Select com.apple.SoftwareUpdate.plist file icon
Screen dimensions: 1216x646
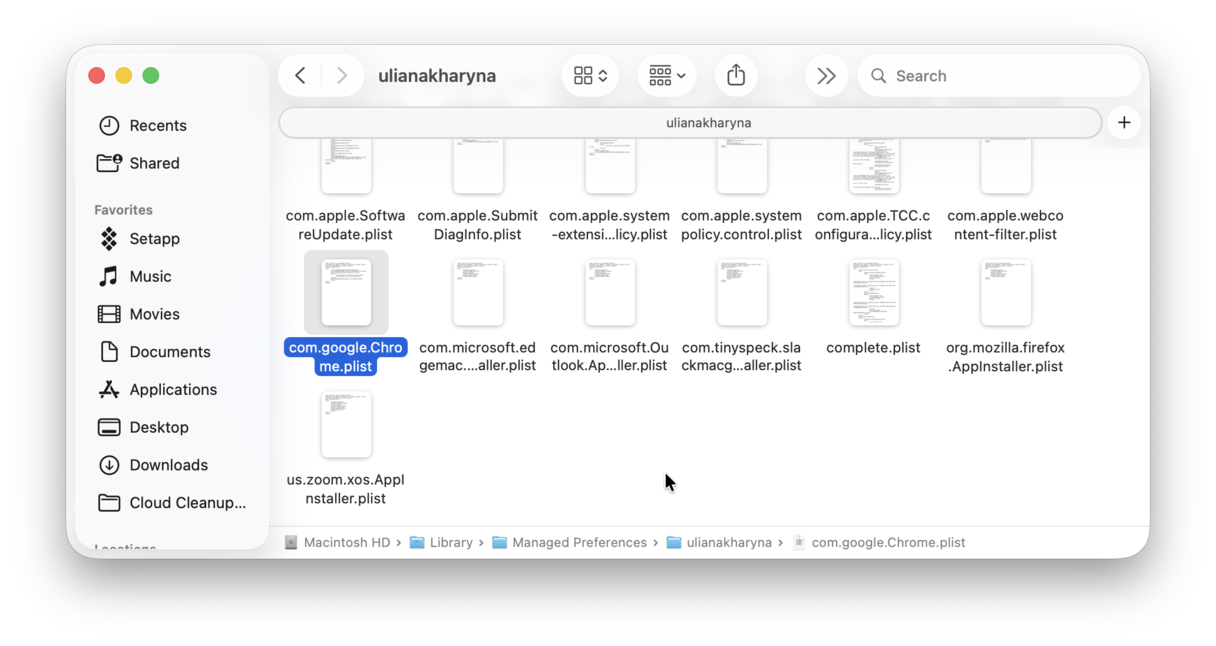click(x=346, y=167)
